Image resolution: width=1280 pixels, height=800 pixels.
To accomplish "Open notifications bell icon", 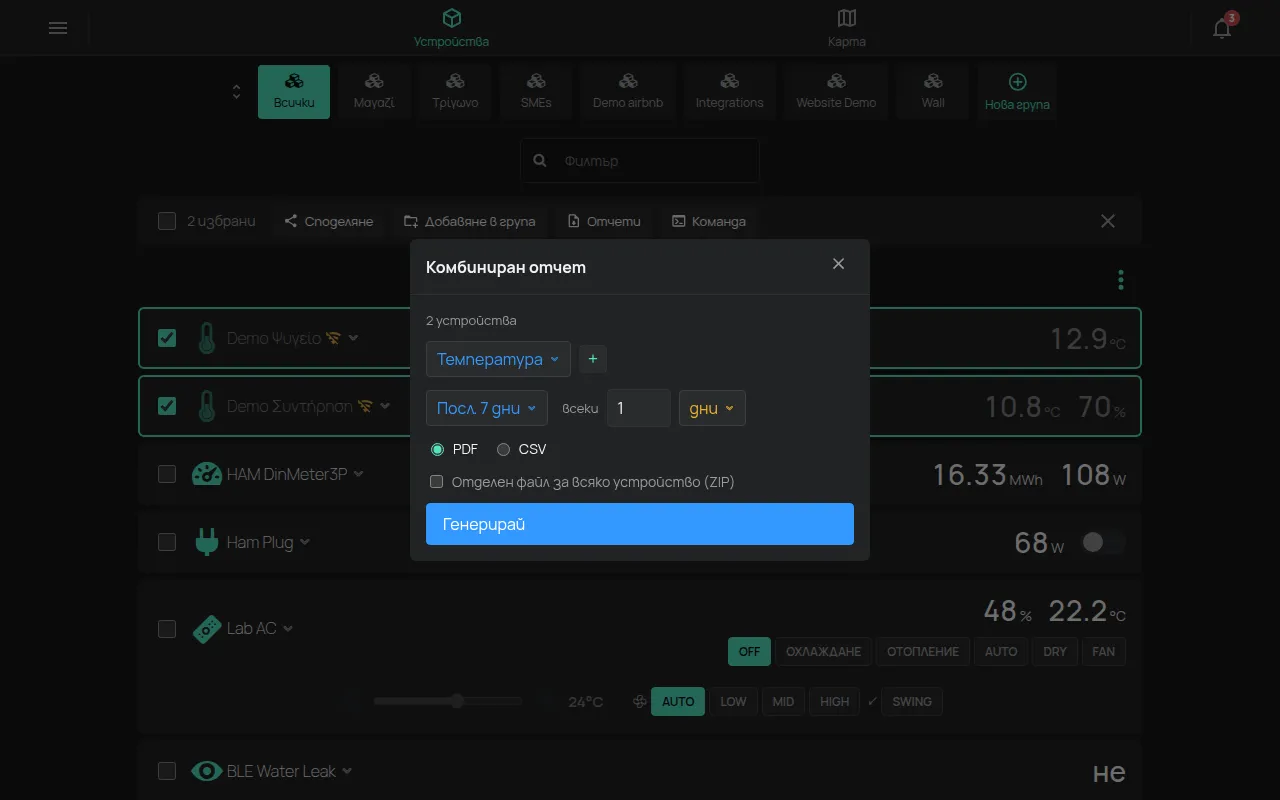I will click(x=1222, y=28).
